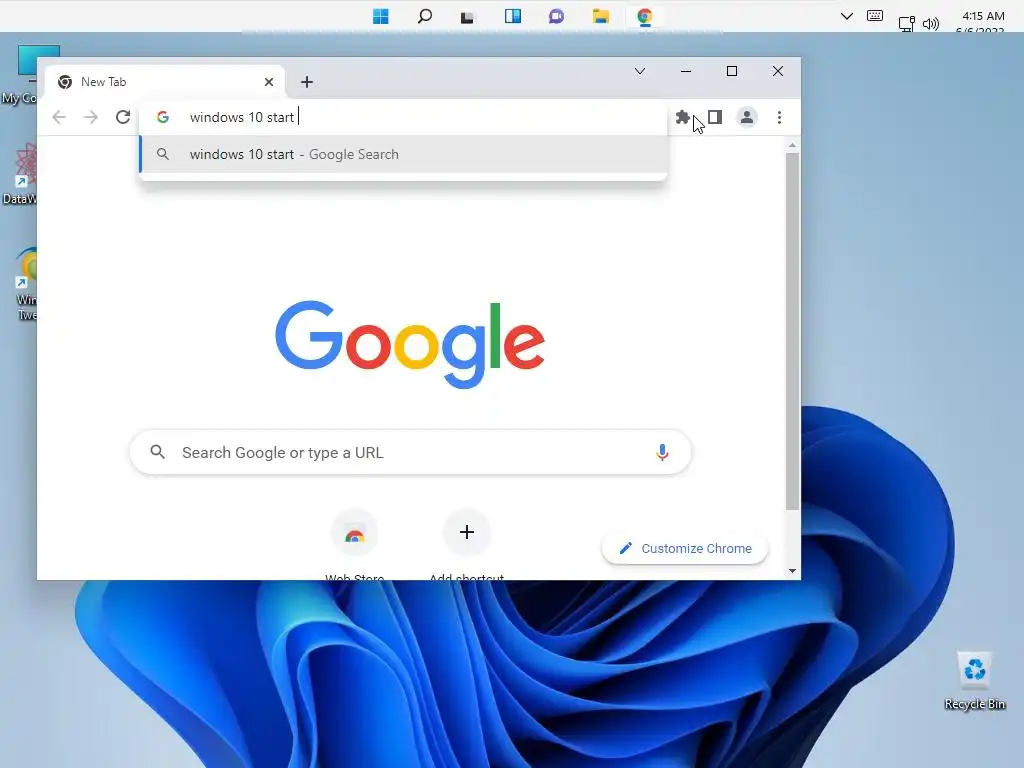Toggle Chrome side panel icon

(x=715, y=117)
